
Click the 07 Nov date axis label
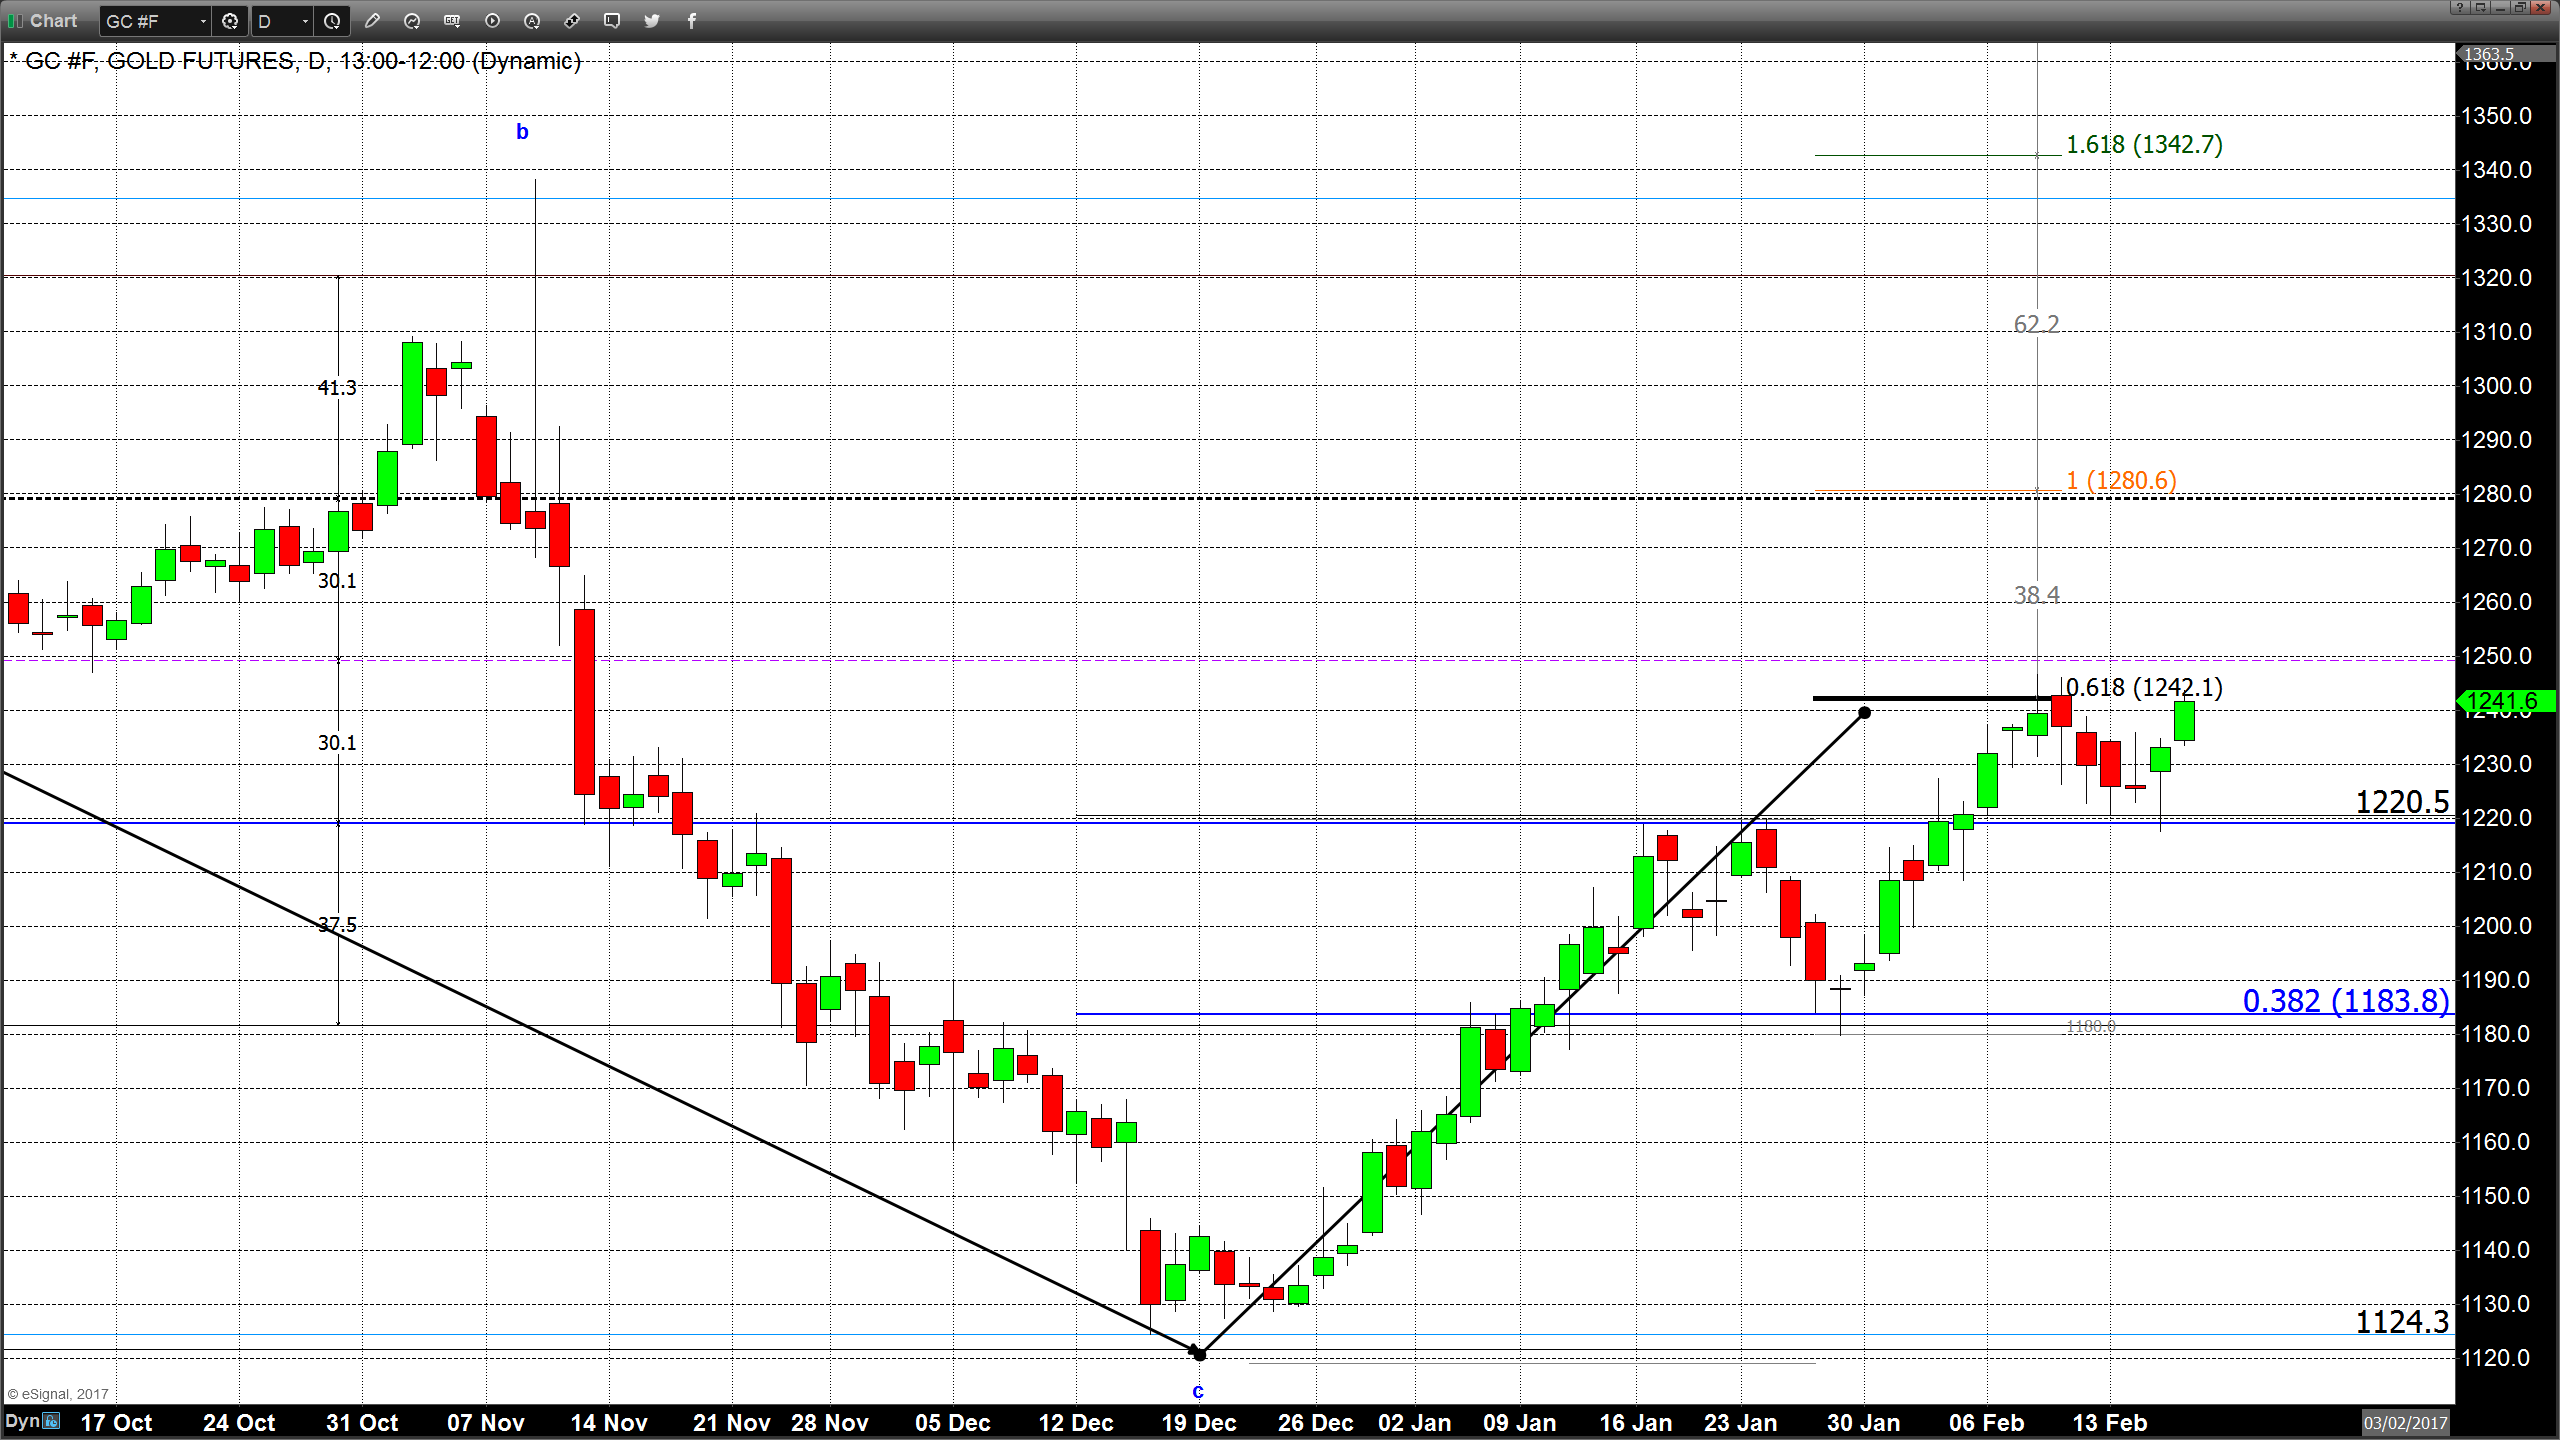[x=486, y=1423]
